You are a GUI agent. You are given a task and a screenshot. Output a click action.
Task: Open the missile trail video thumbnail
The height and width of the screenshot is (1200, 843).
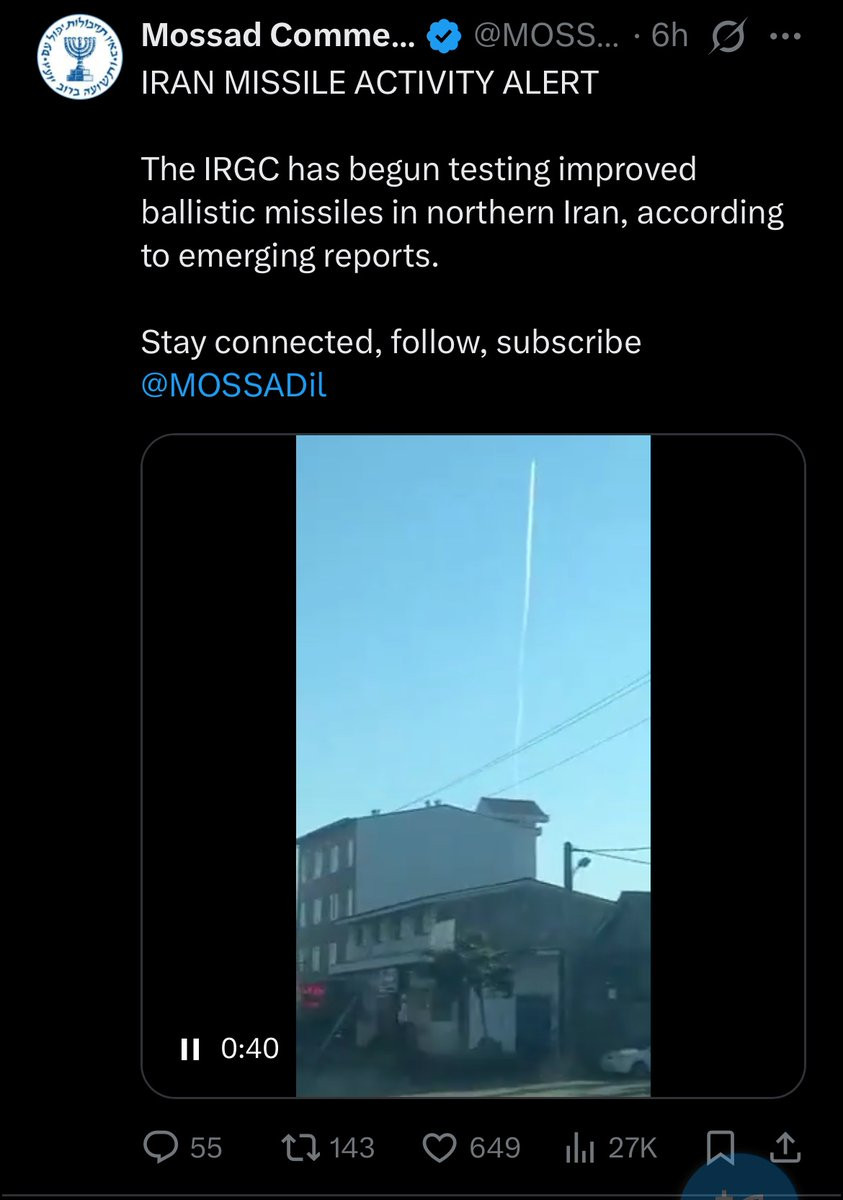[473, 766]
